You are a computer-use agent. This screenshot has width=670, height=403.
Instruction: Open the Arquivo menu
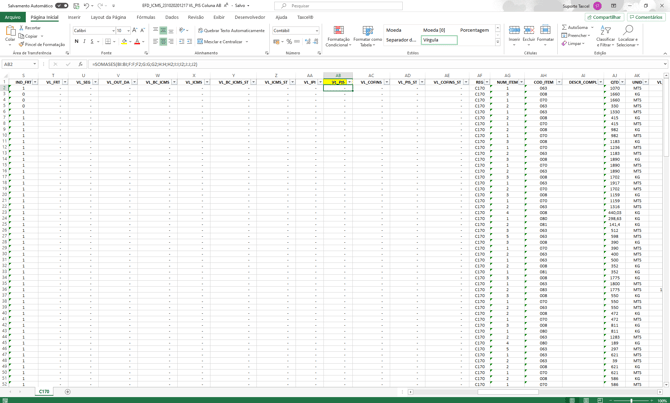[12, 17]
